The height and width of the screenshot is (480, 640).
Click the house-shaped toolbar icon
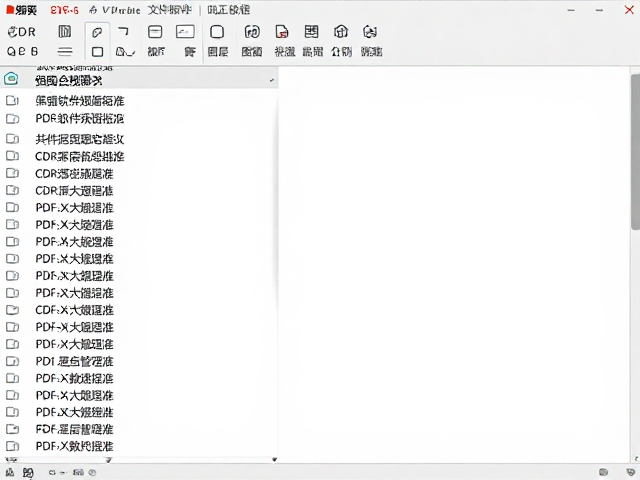coord(341,31)
